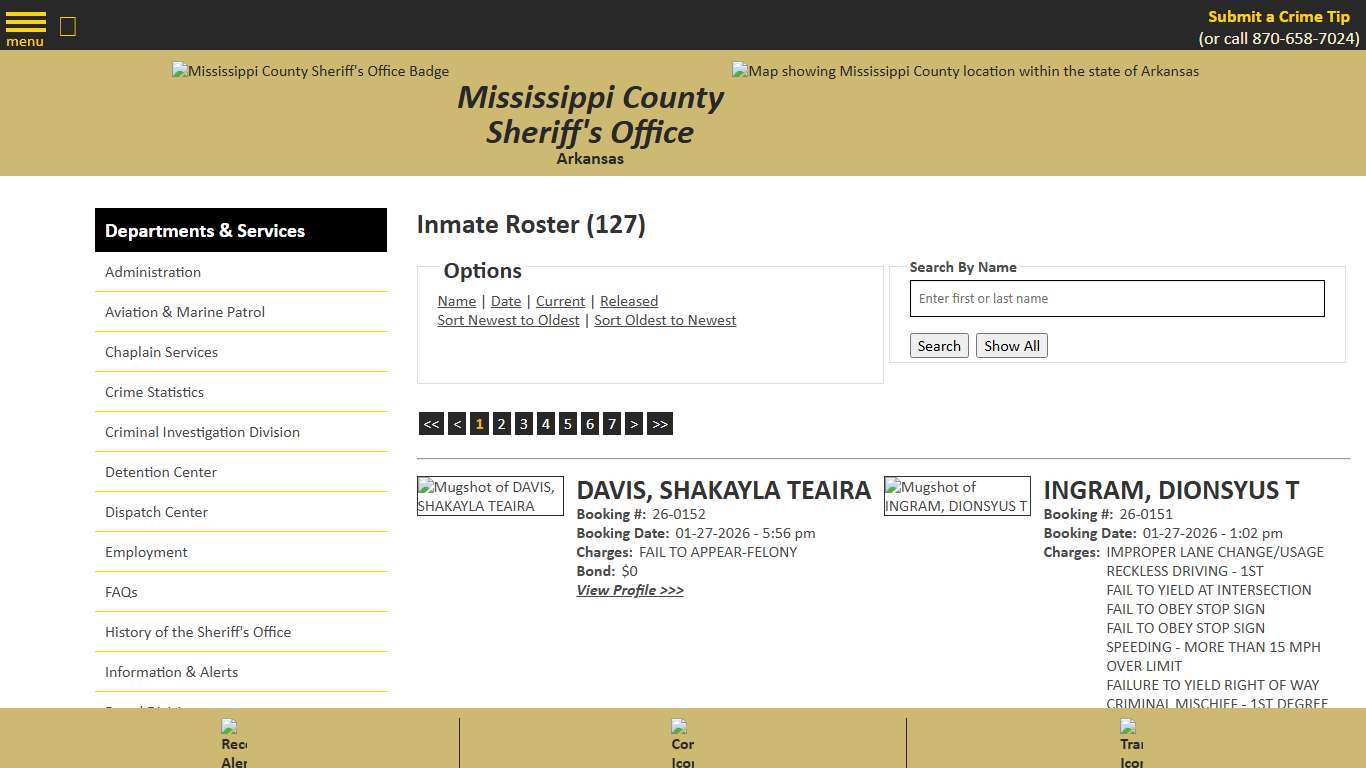Open the Detention Center menu item
Image resolution: width=1366 pixels, height=768 pixels.
coord(160,471)
